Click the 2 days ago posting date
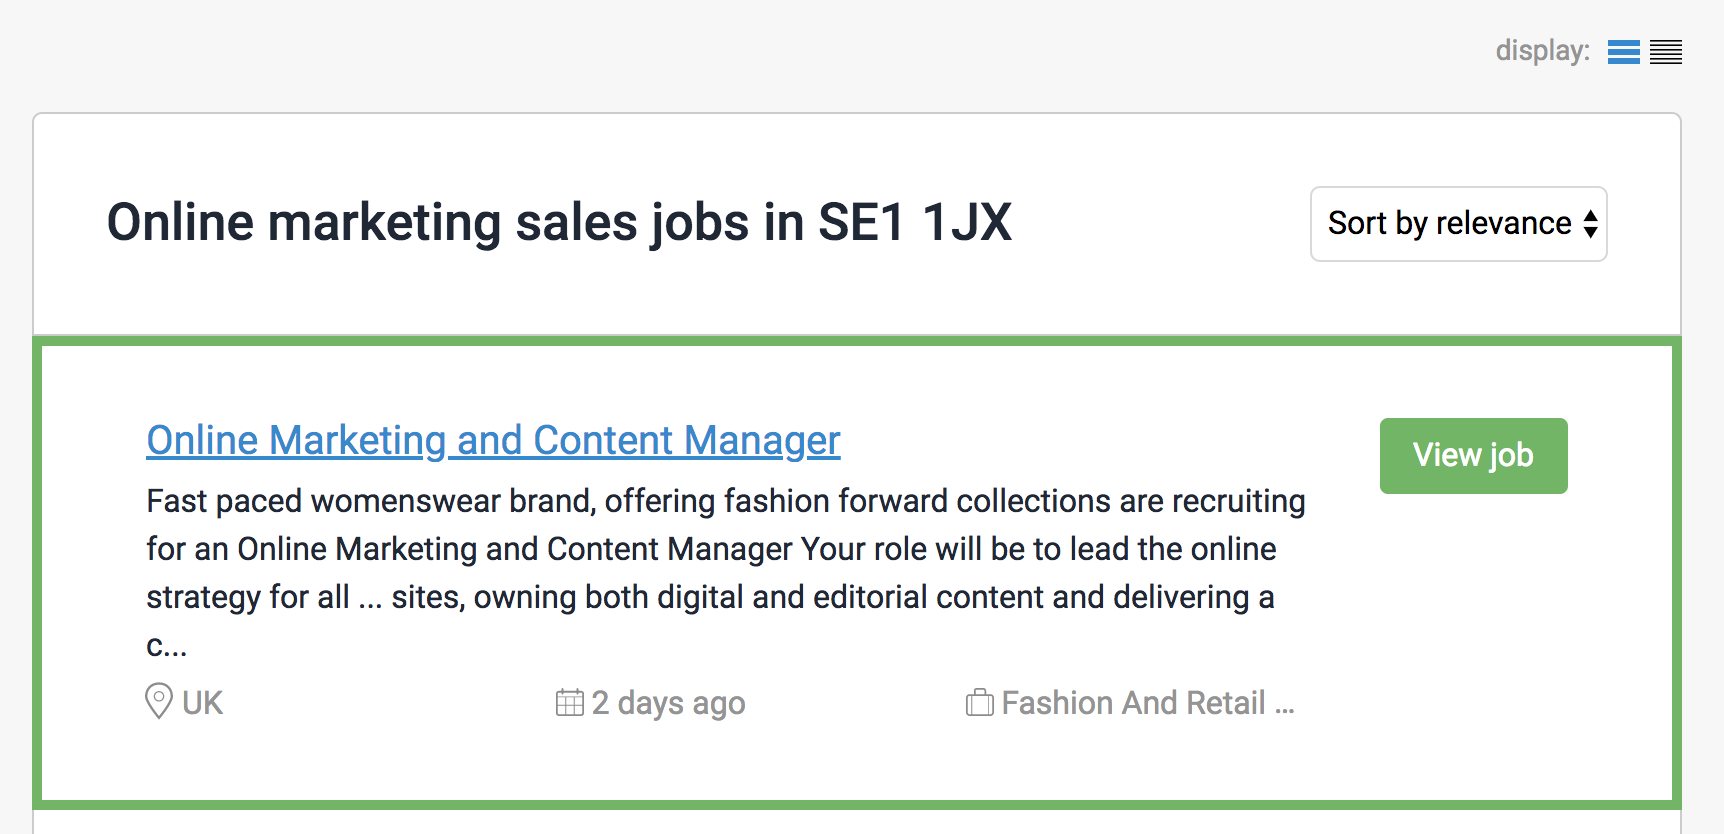 coord(668,703)
